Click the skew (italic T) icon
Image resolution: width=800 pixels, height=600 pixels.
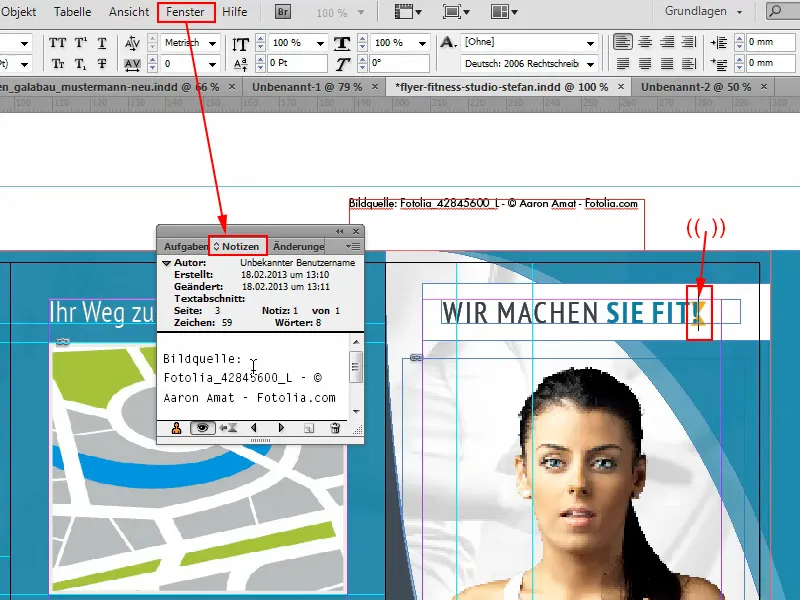pyautogui.click(x=342, y=64)
